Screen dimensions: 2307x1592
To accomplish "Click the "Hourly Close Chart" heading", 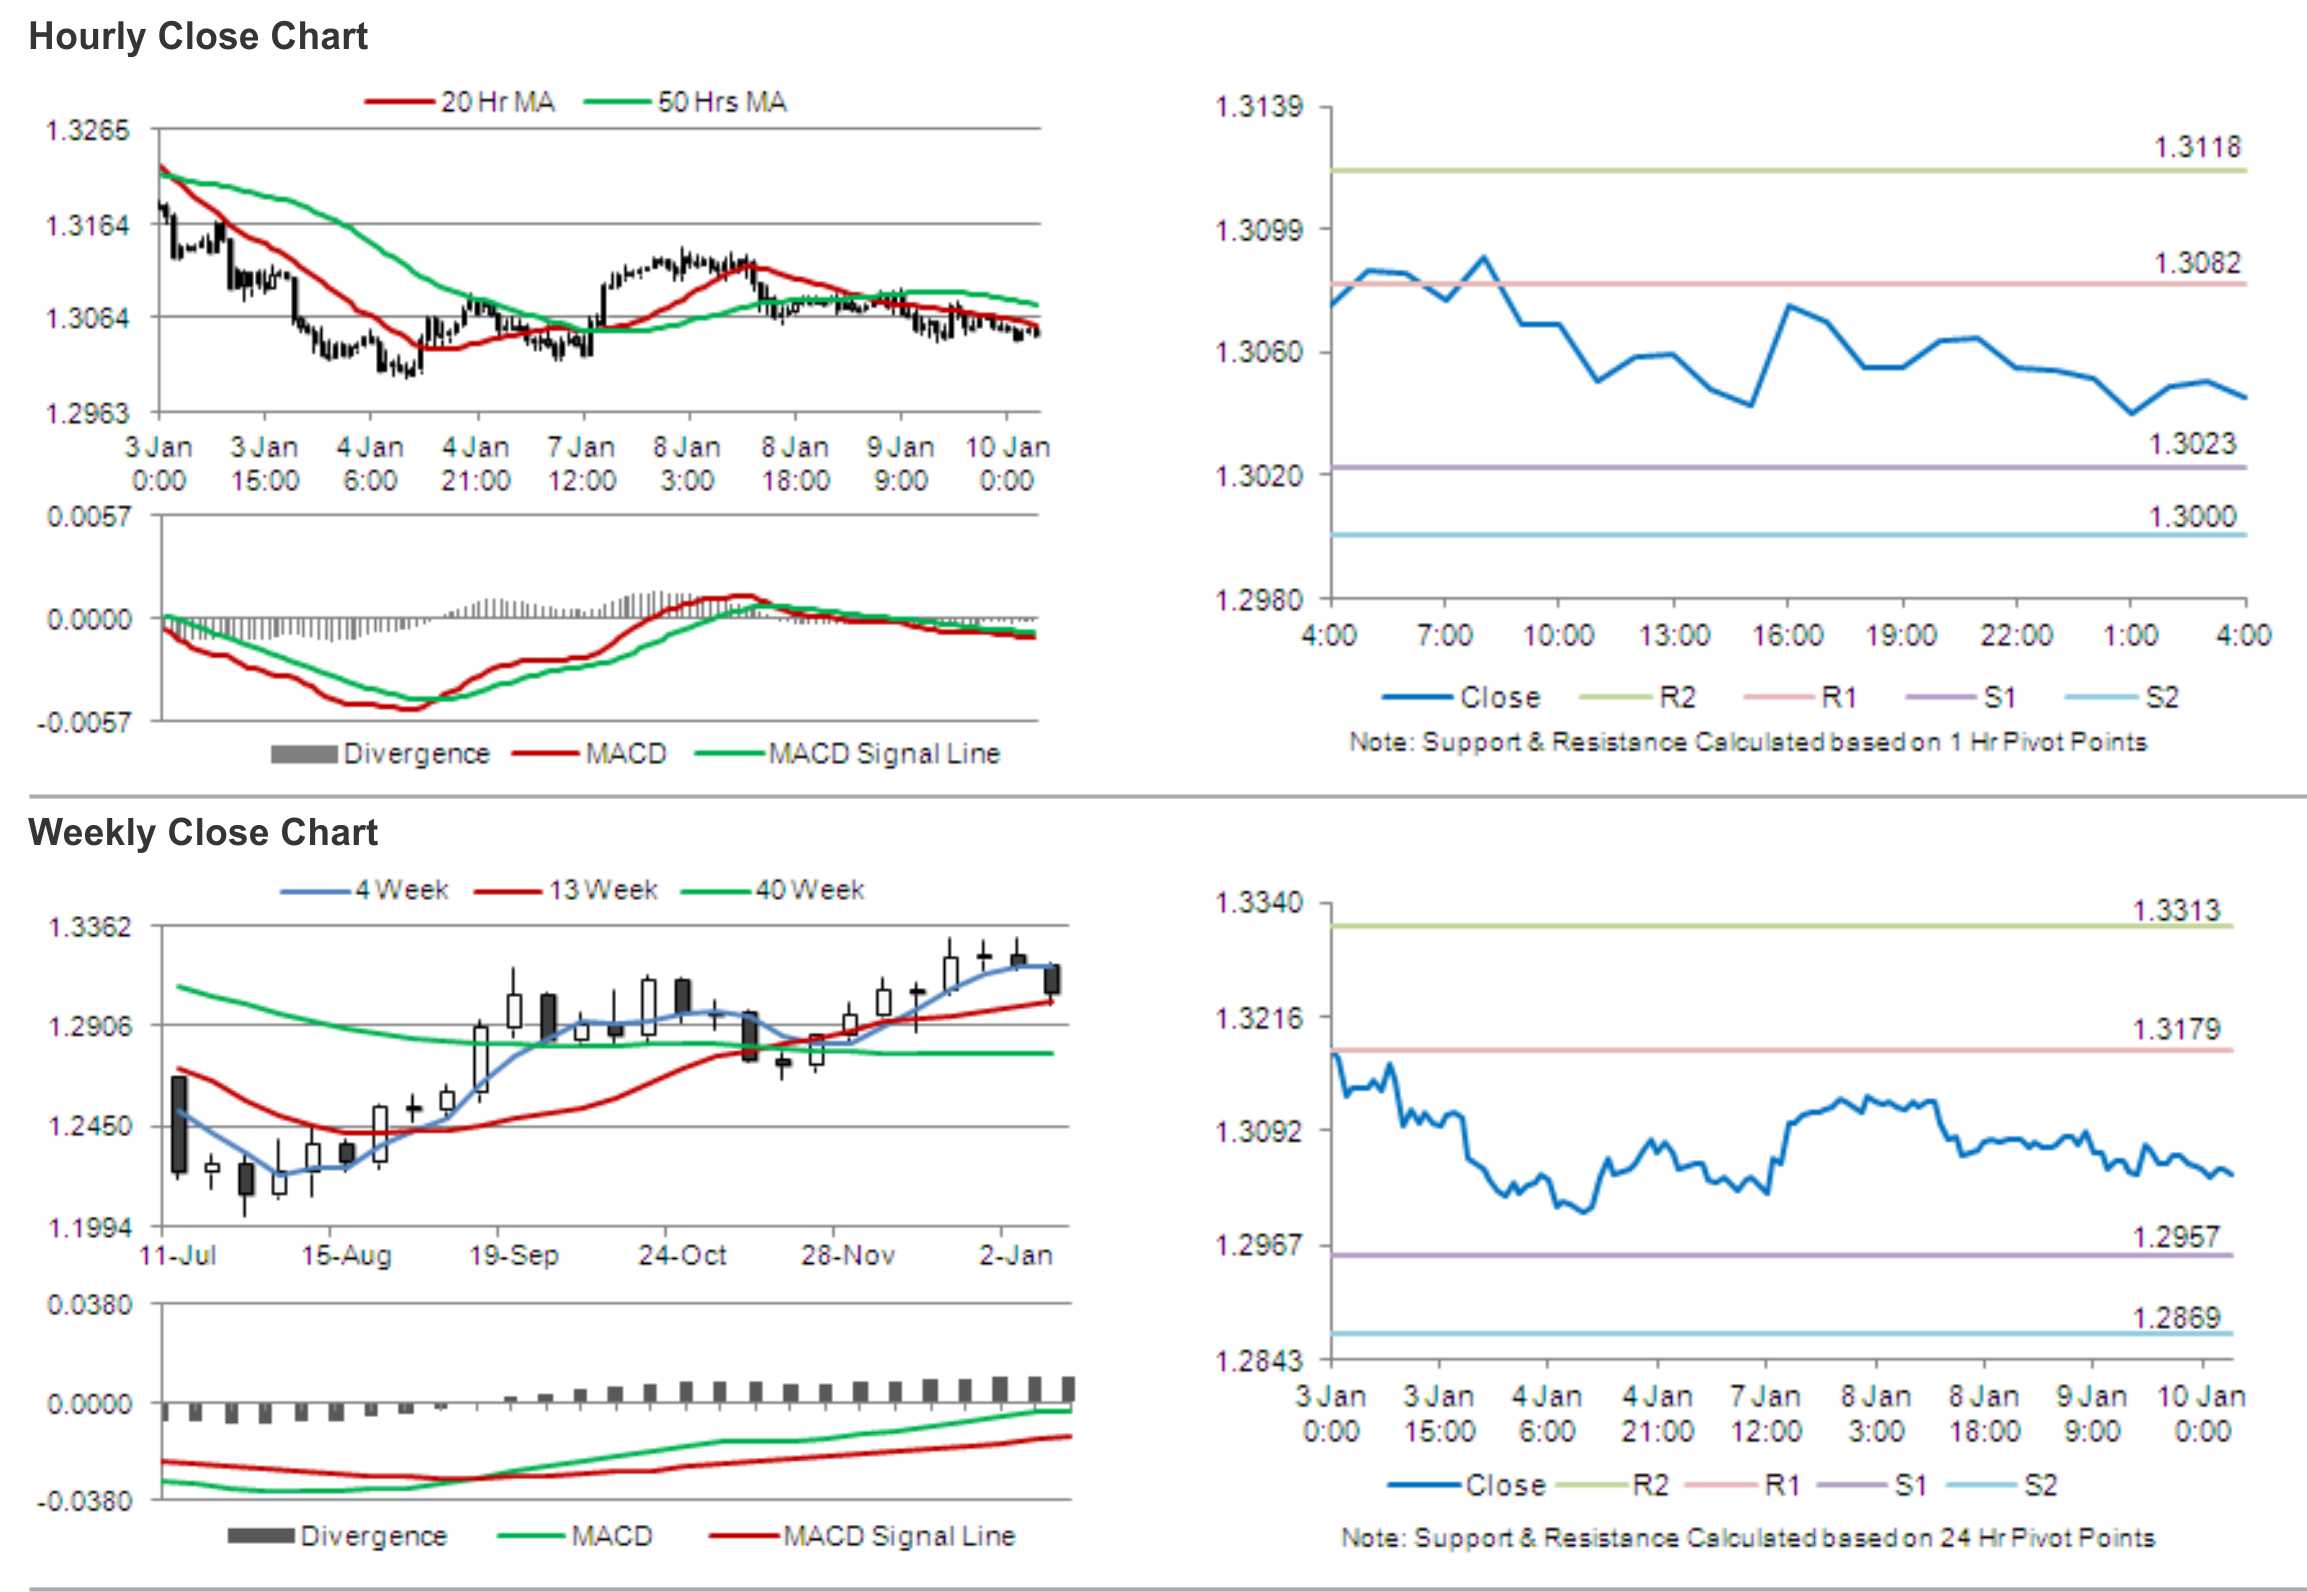I will pos(198,37).
